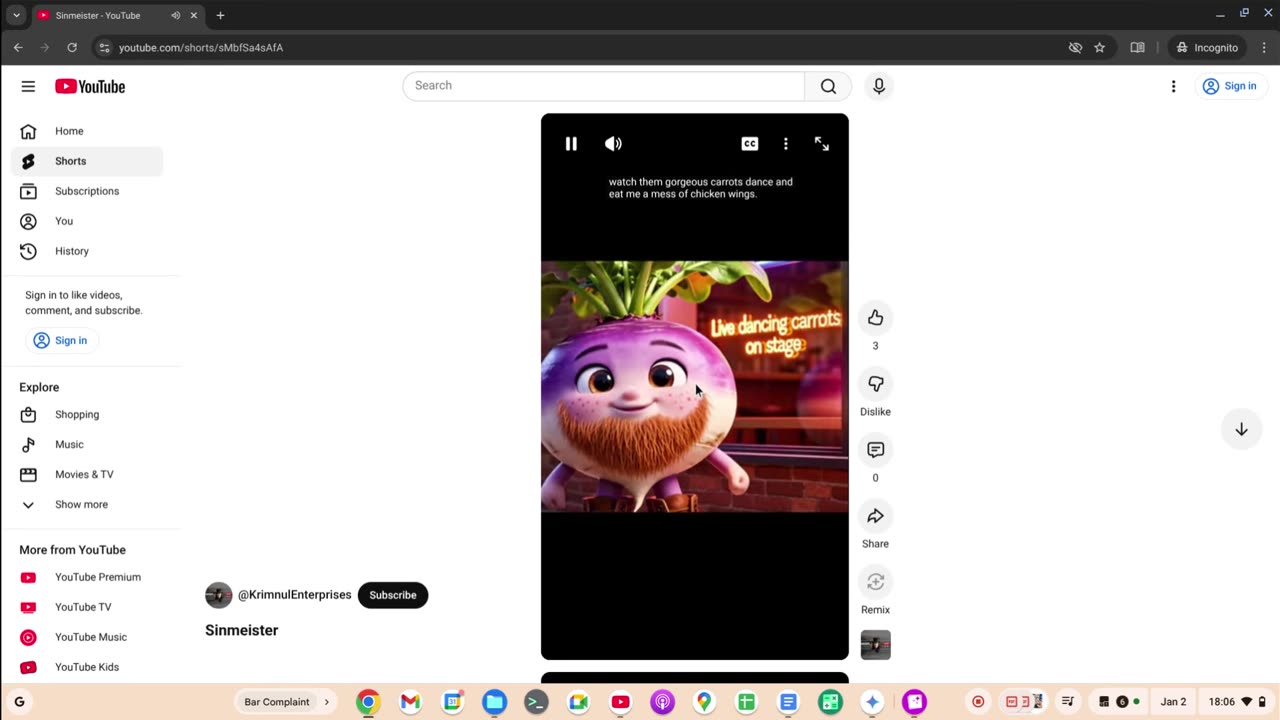Click the YouTube logo

pyautogui.click(x=90, y=87)
